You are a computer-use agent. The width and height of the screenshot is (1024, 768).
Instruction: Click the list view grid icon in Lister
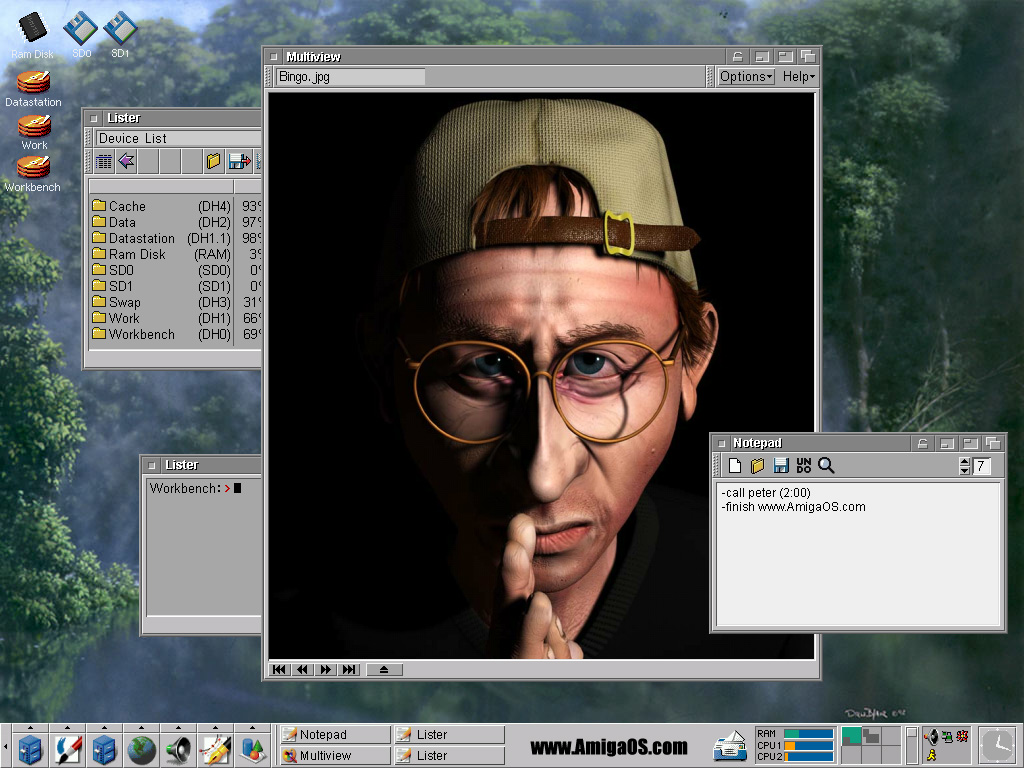click(104, 161)
